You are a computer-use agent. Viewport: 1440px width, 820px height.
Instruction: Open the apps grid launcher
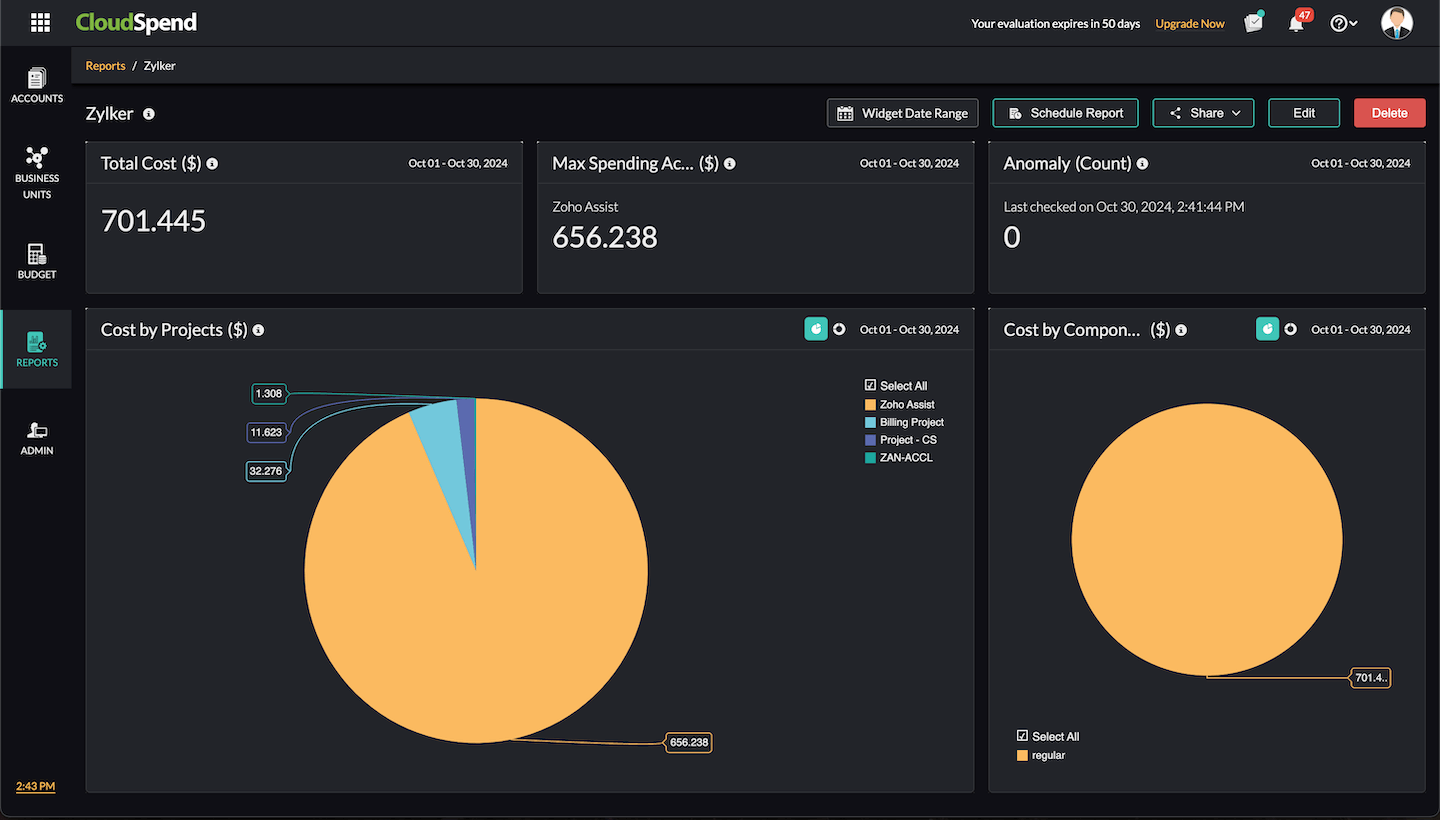(40, 23)
